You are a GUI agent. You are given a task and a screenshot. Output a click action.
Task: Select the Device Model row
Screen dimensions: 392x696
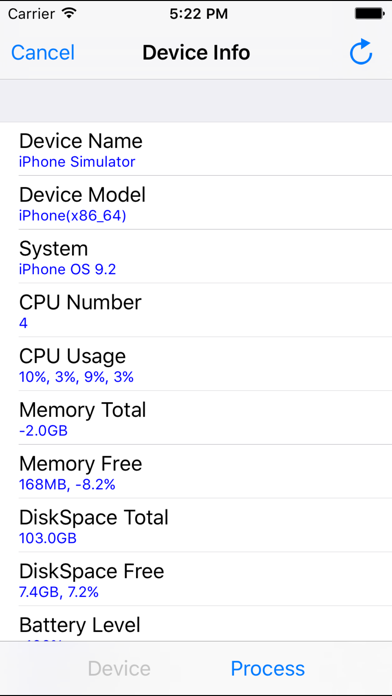pyautogui.click(x=196, y=203)
